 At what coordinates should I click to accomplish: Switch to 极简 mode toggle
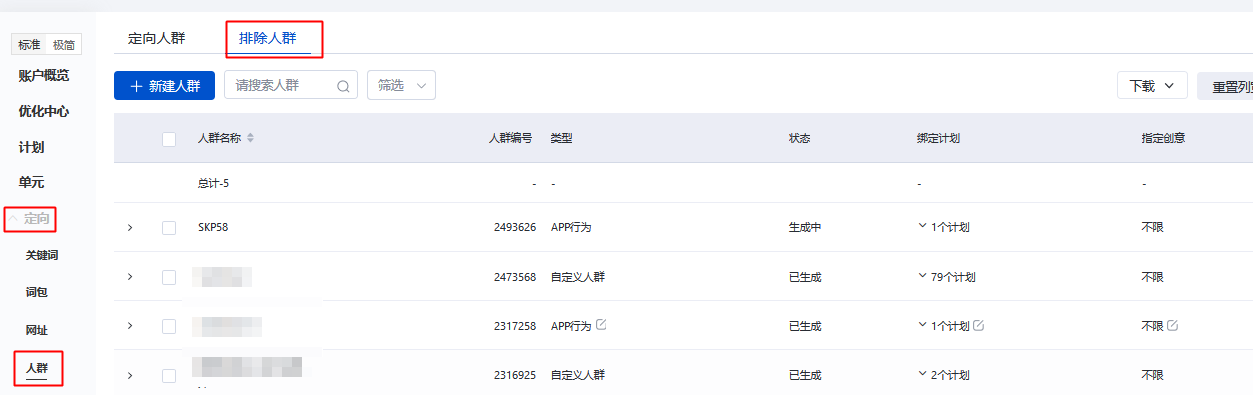pyautogui.click(x=64, y=45)
